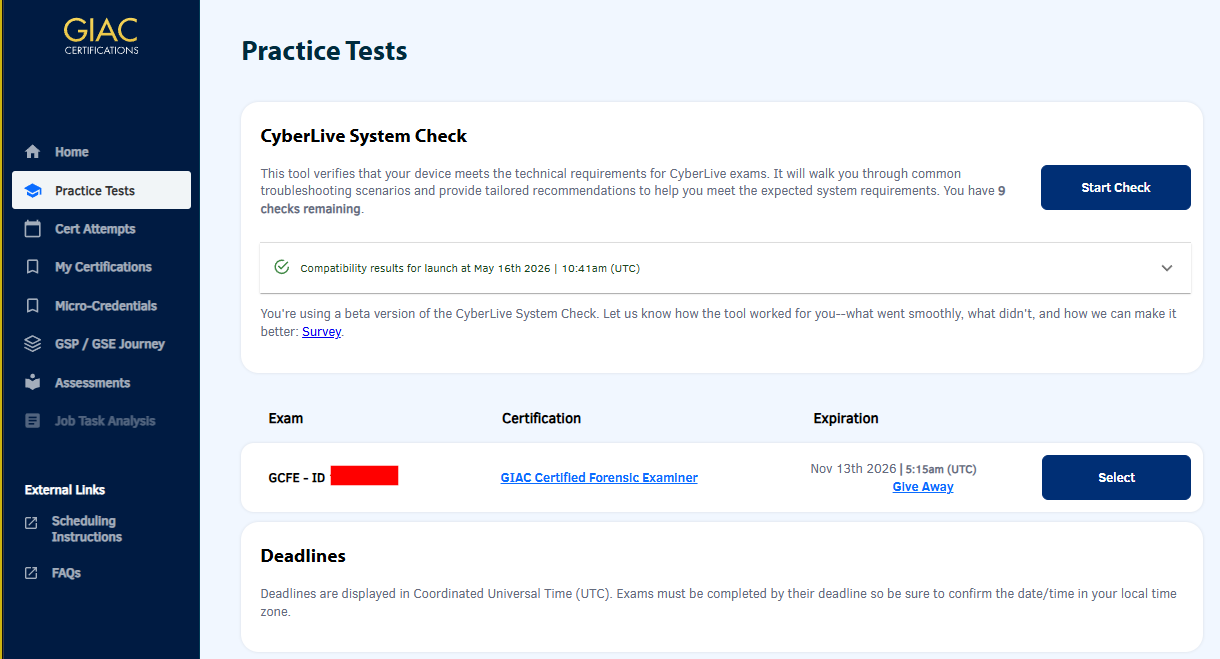The image size is (1220, 659).
Task: Click the Give Away link
Action: (923, 487)
